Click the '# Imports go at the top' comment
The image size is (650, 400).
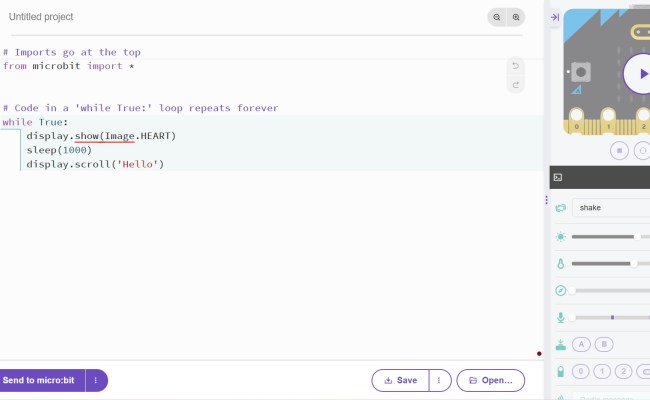[72, 52]
